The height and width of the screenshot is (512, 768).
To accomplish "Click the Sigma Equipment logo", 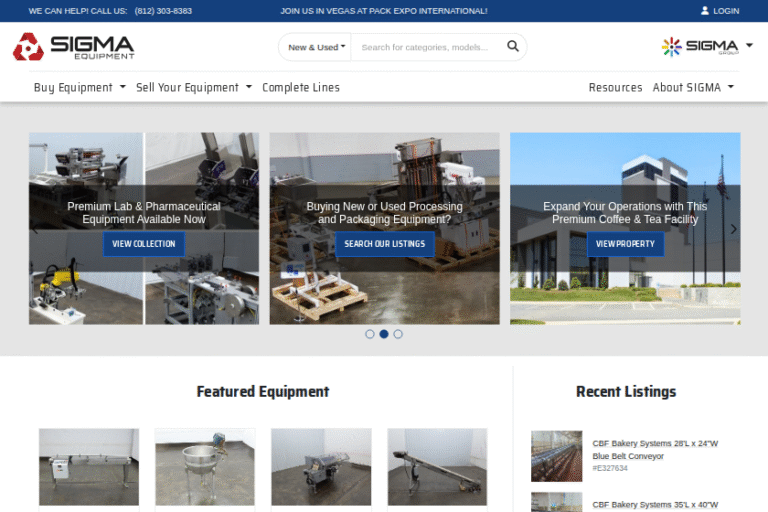I will [73, 47].
